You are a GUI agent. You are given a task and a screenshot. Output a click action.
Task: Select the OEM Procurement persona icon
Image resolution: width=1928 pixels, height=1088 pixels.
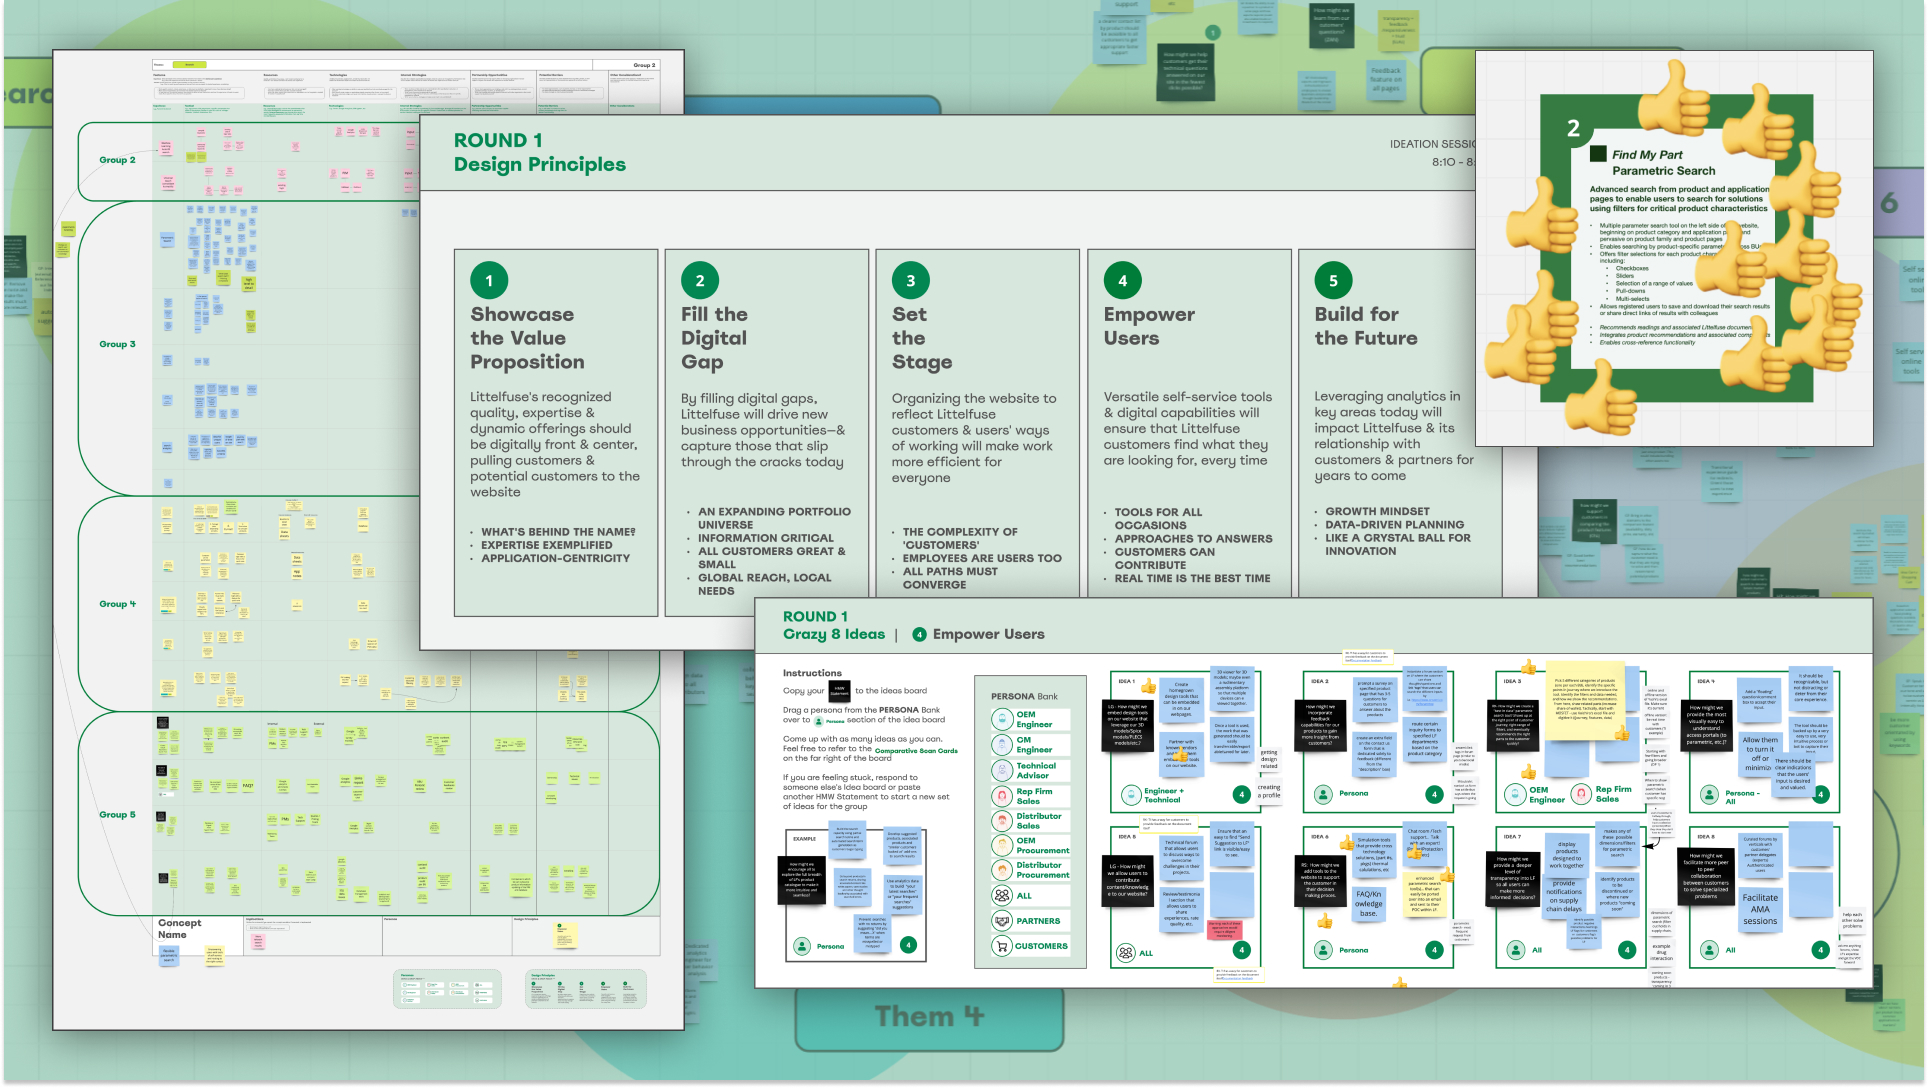click(x=1002, y=845)
